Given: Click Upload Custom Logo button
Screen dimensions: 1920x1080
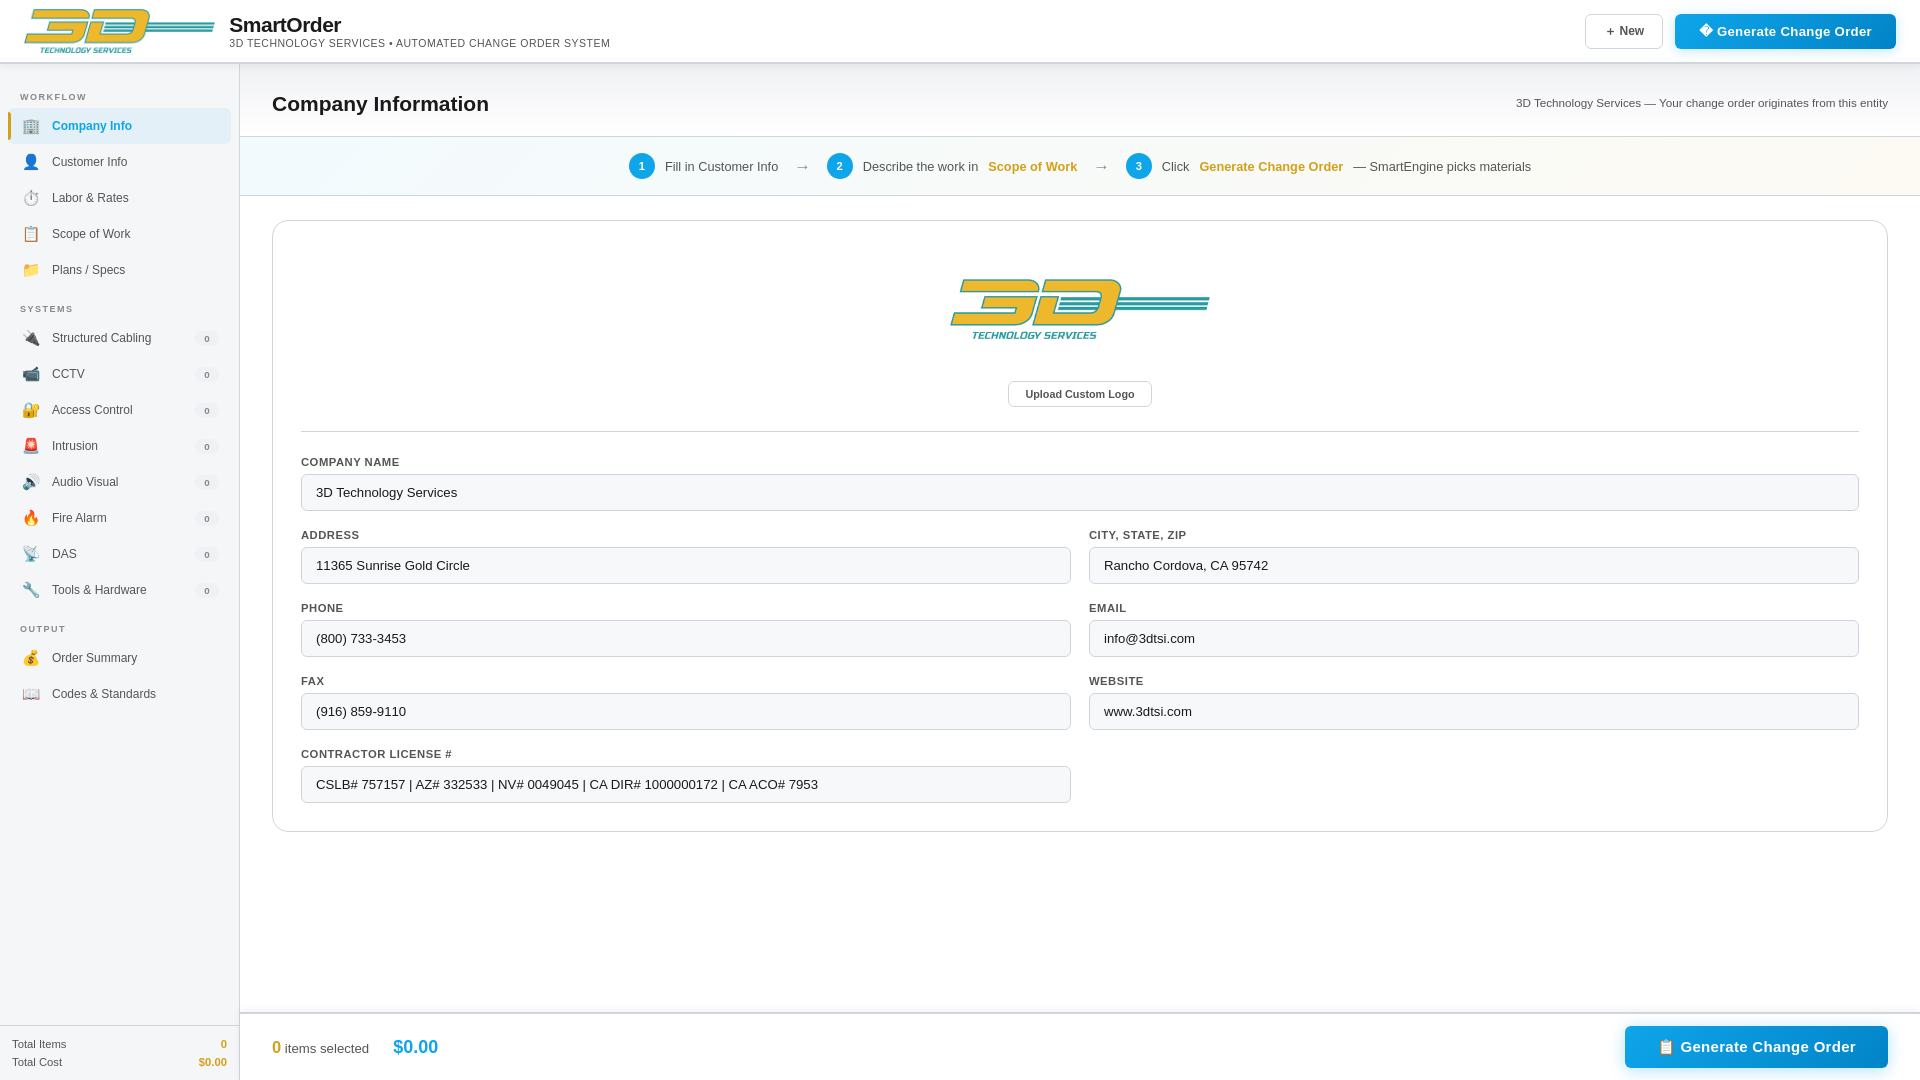Looking at the screenshot, I should coord(1080,394).
